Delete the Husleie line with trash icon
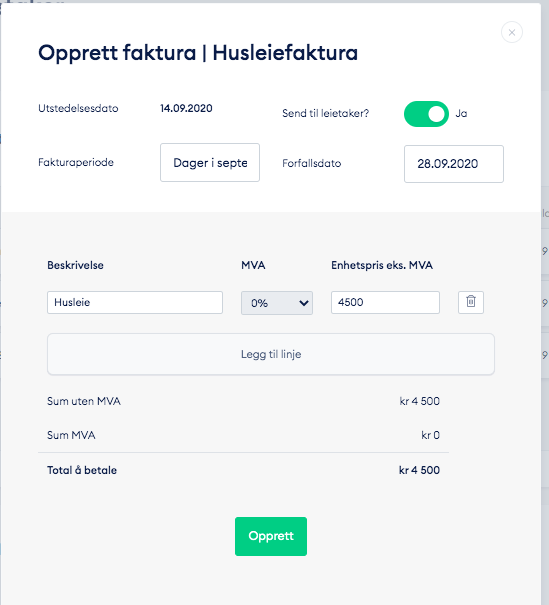Viewport: 549px width, 605px height. tap(471, 302)
